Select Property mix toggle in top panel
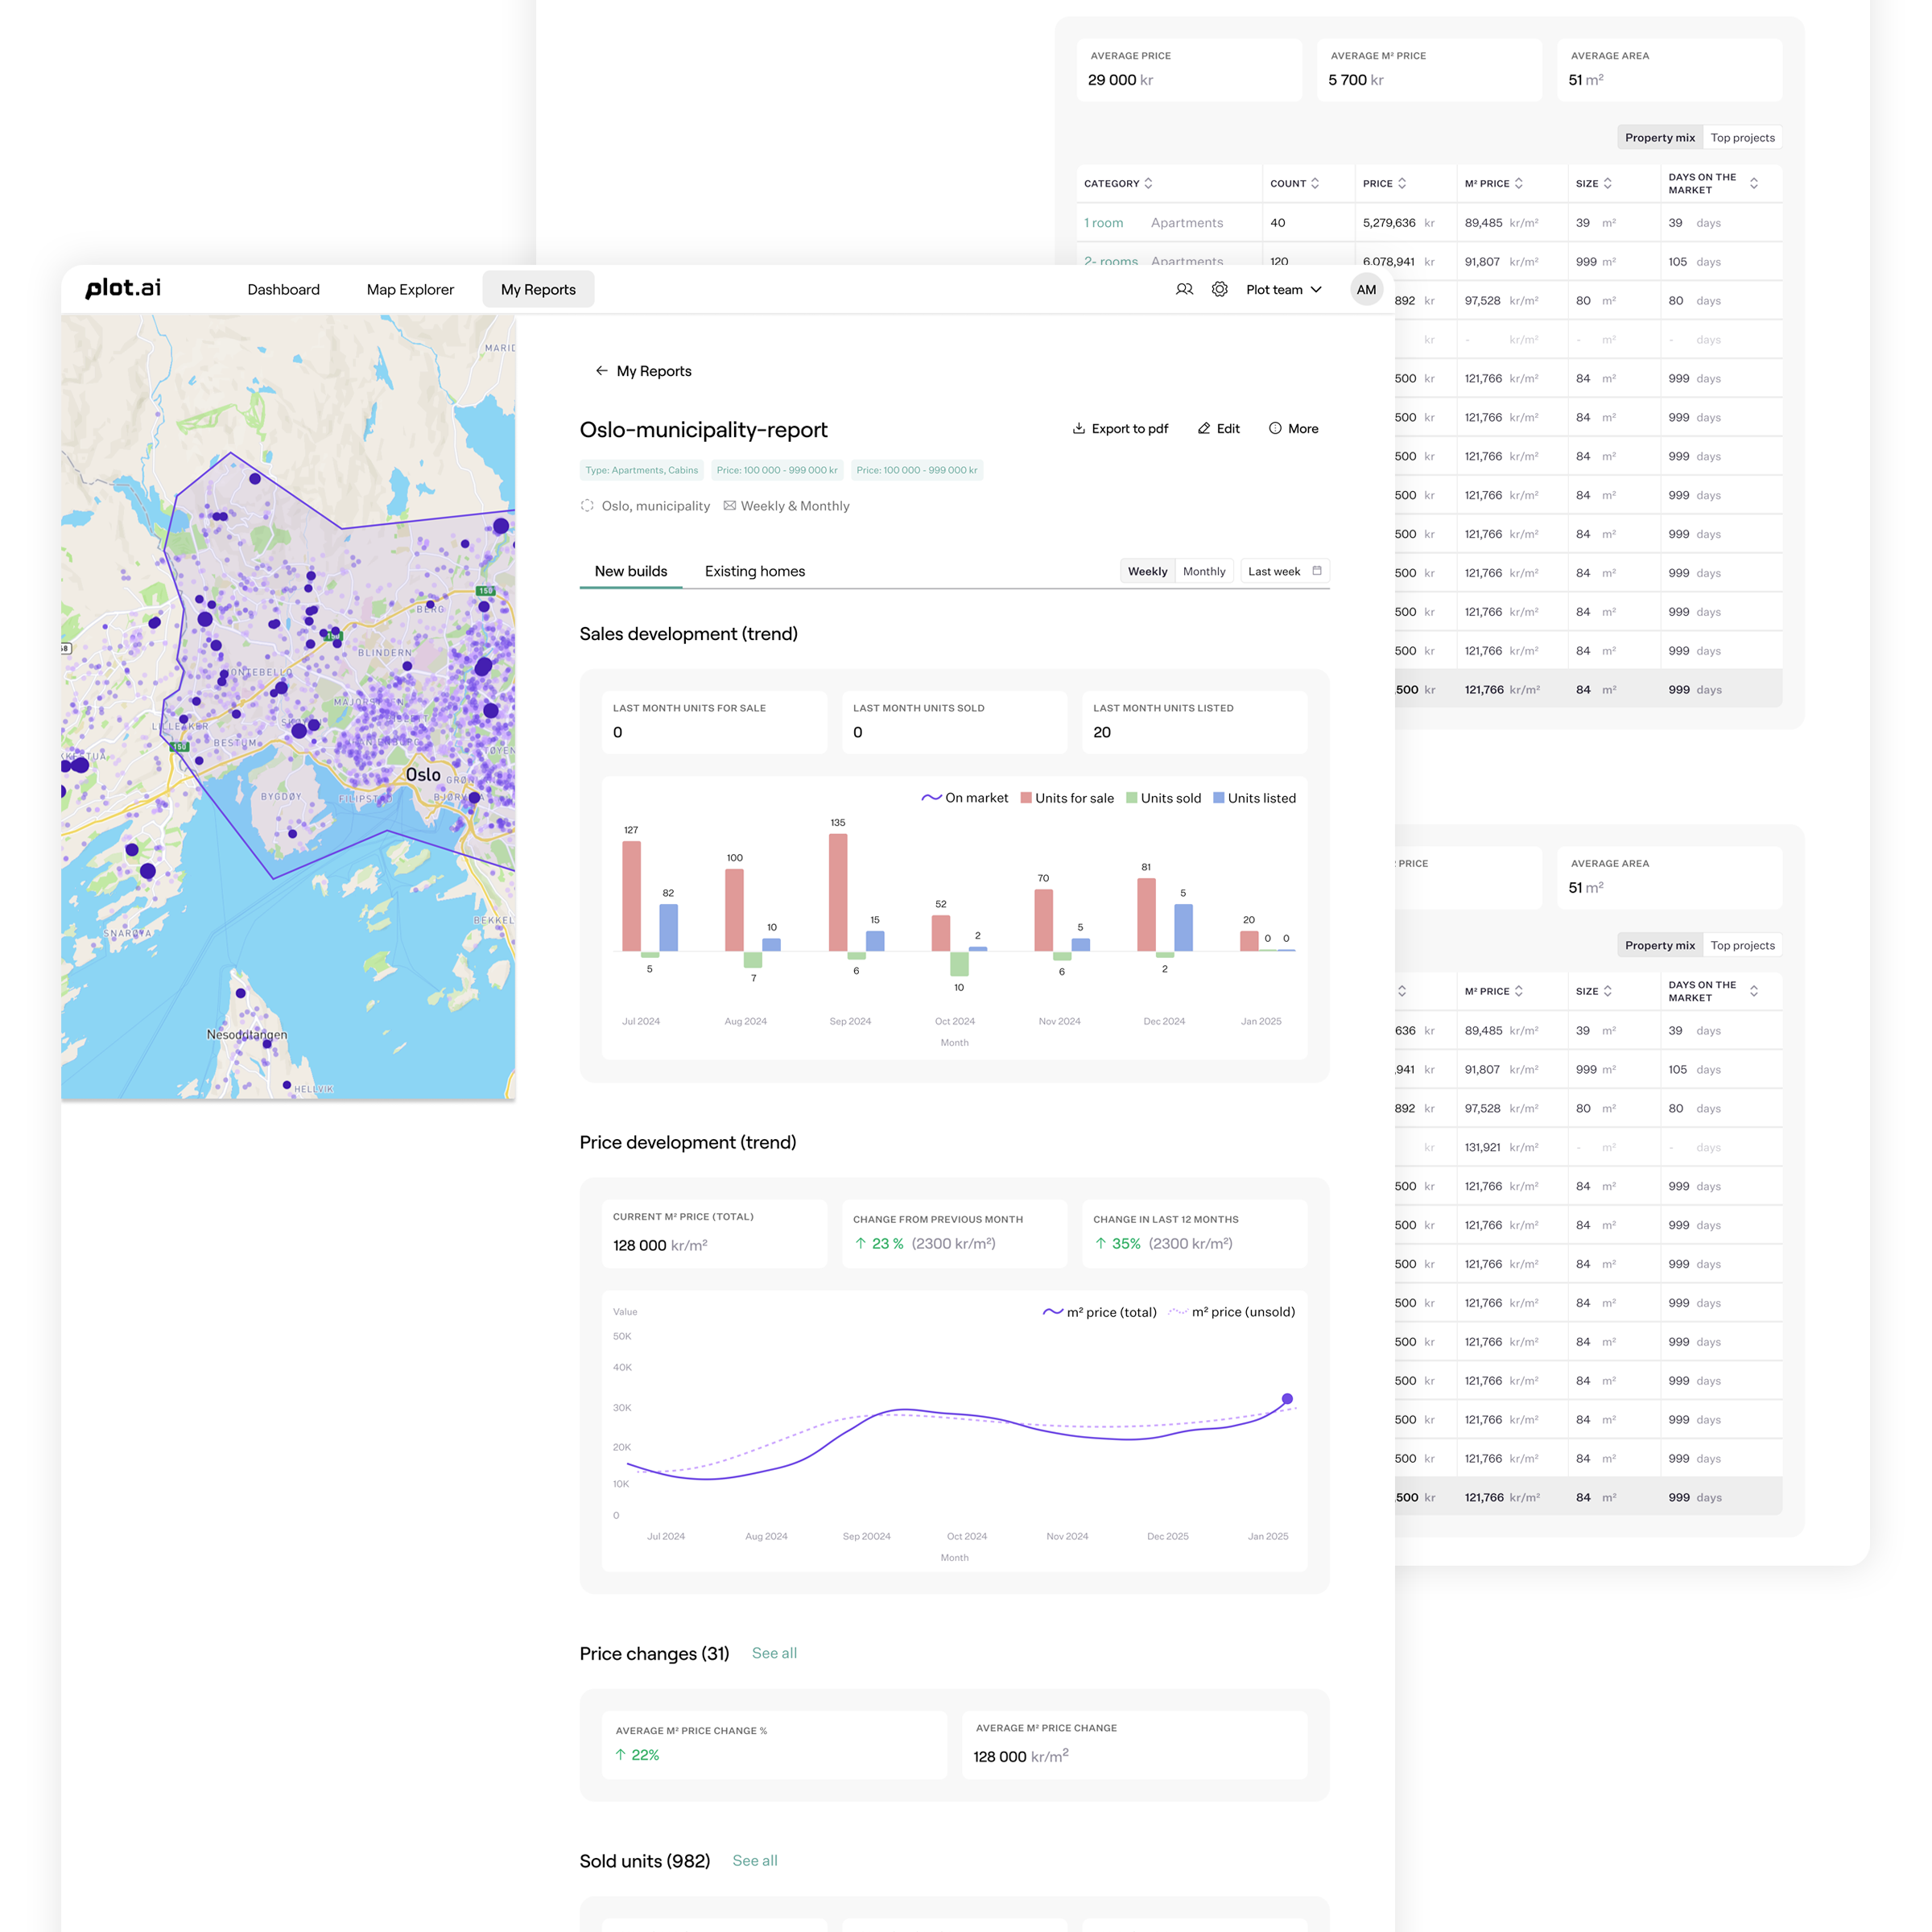1932x1932 pixels. coord(1660,138)
